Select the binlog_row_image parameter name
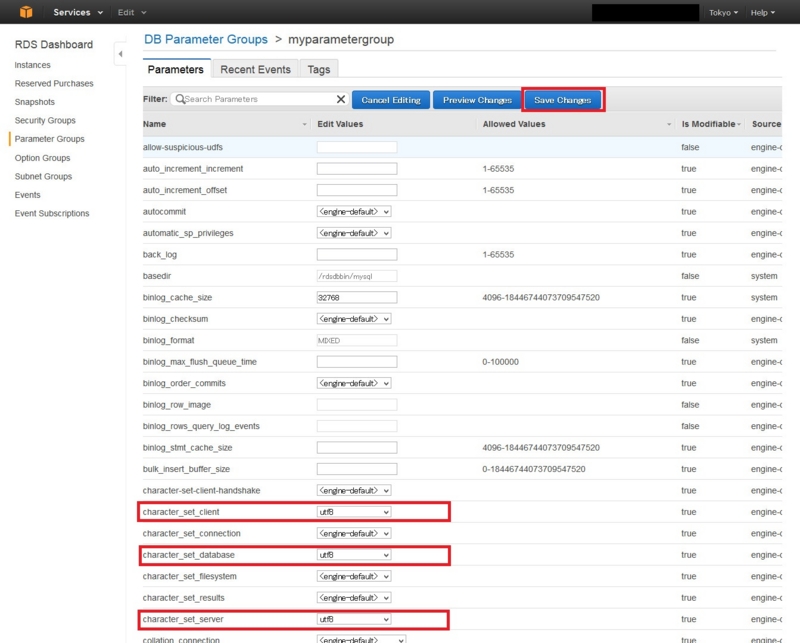 tap(177, 405)
